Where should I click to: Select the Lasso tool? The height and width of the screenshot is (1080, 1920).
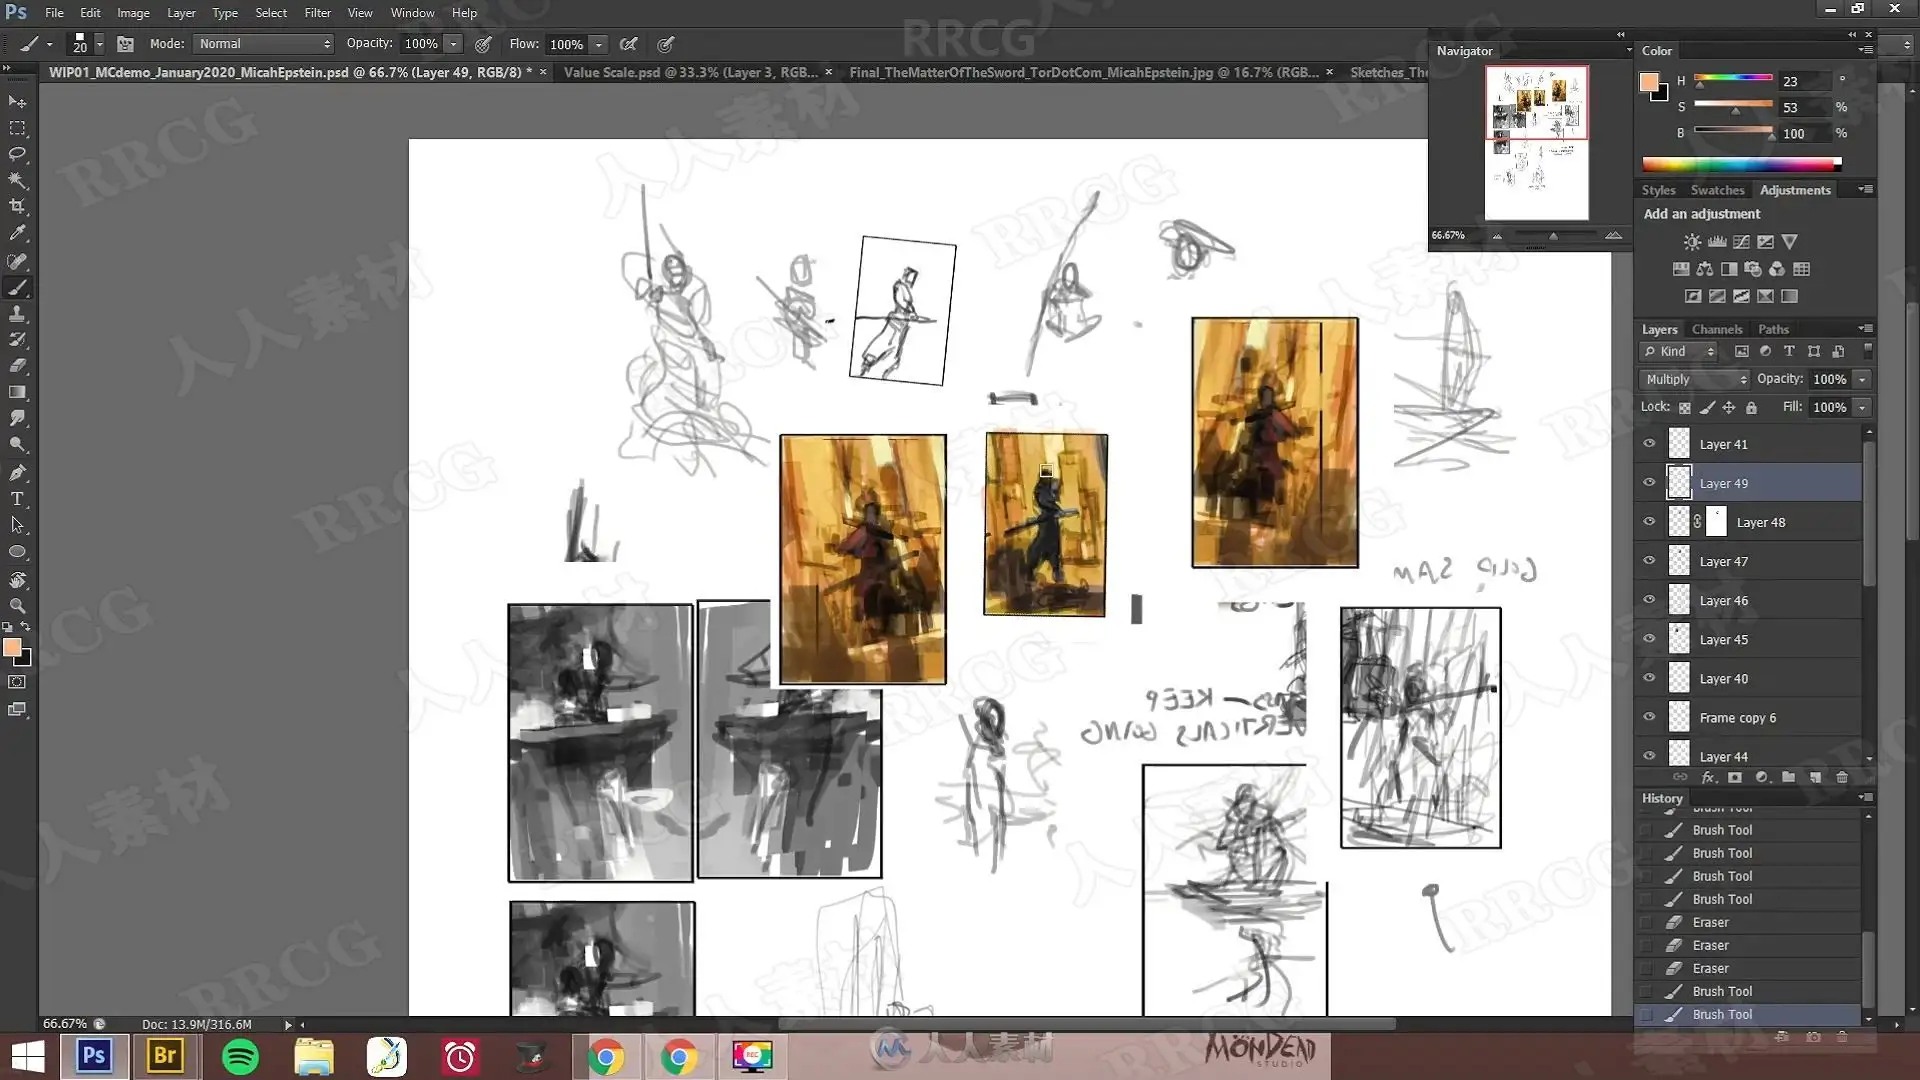(x=17, y=154)
